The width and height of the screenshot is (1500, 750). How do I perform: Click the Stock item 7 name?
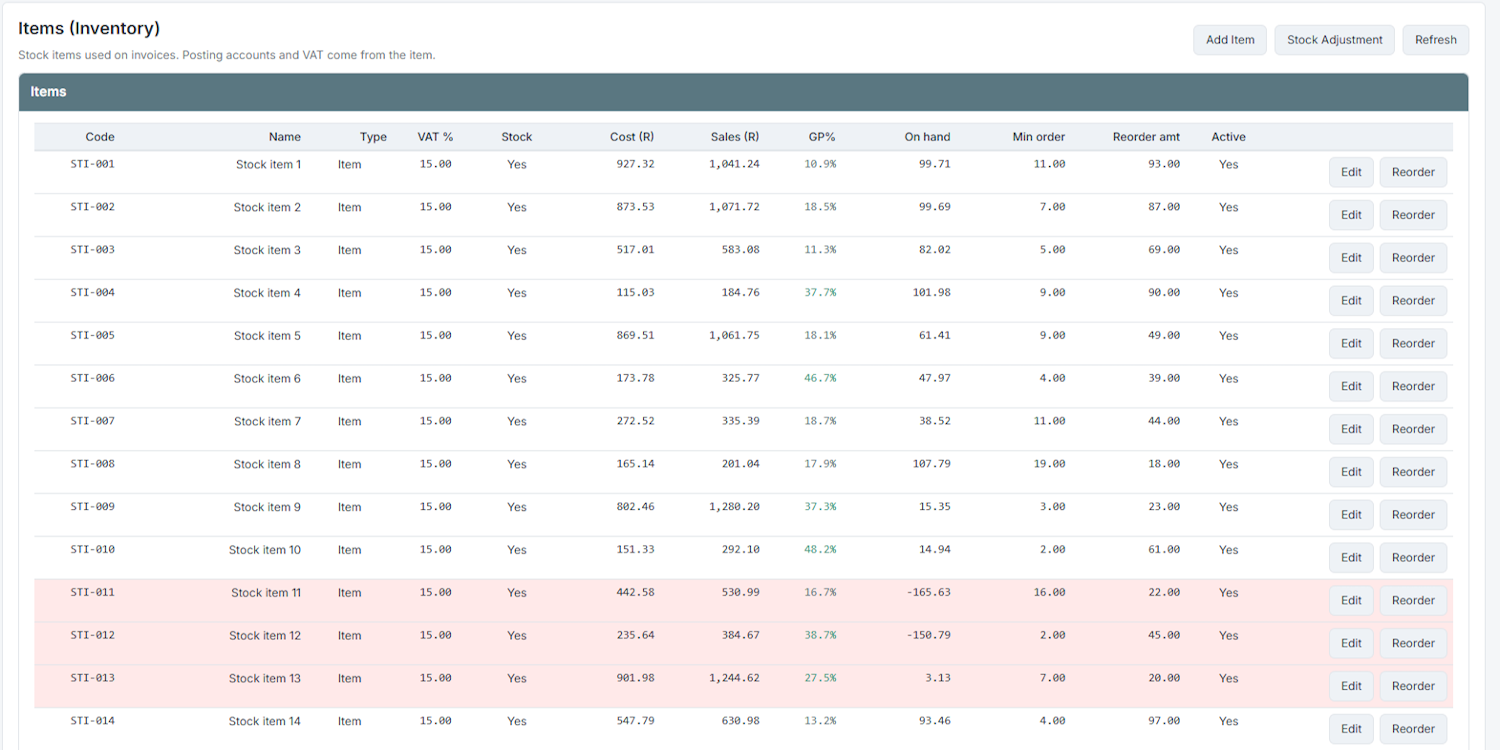point(267,422)
